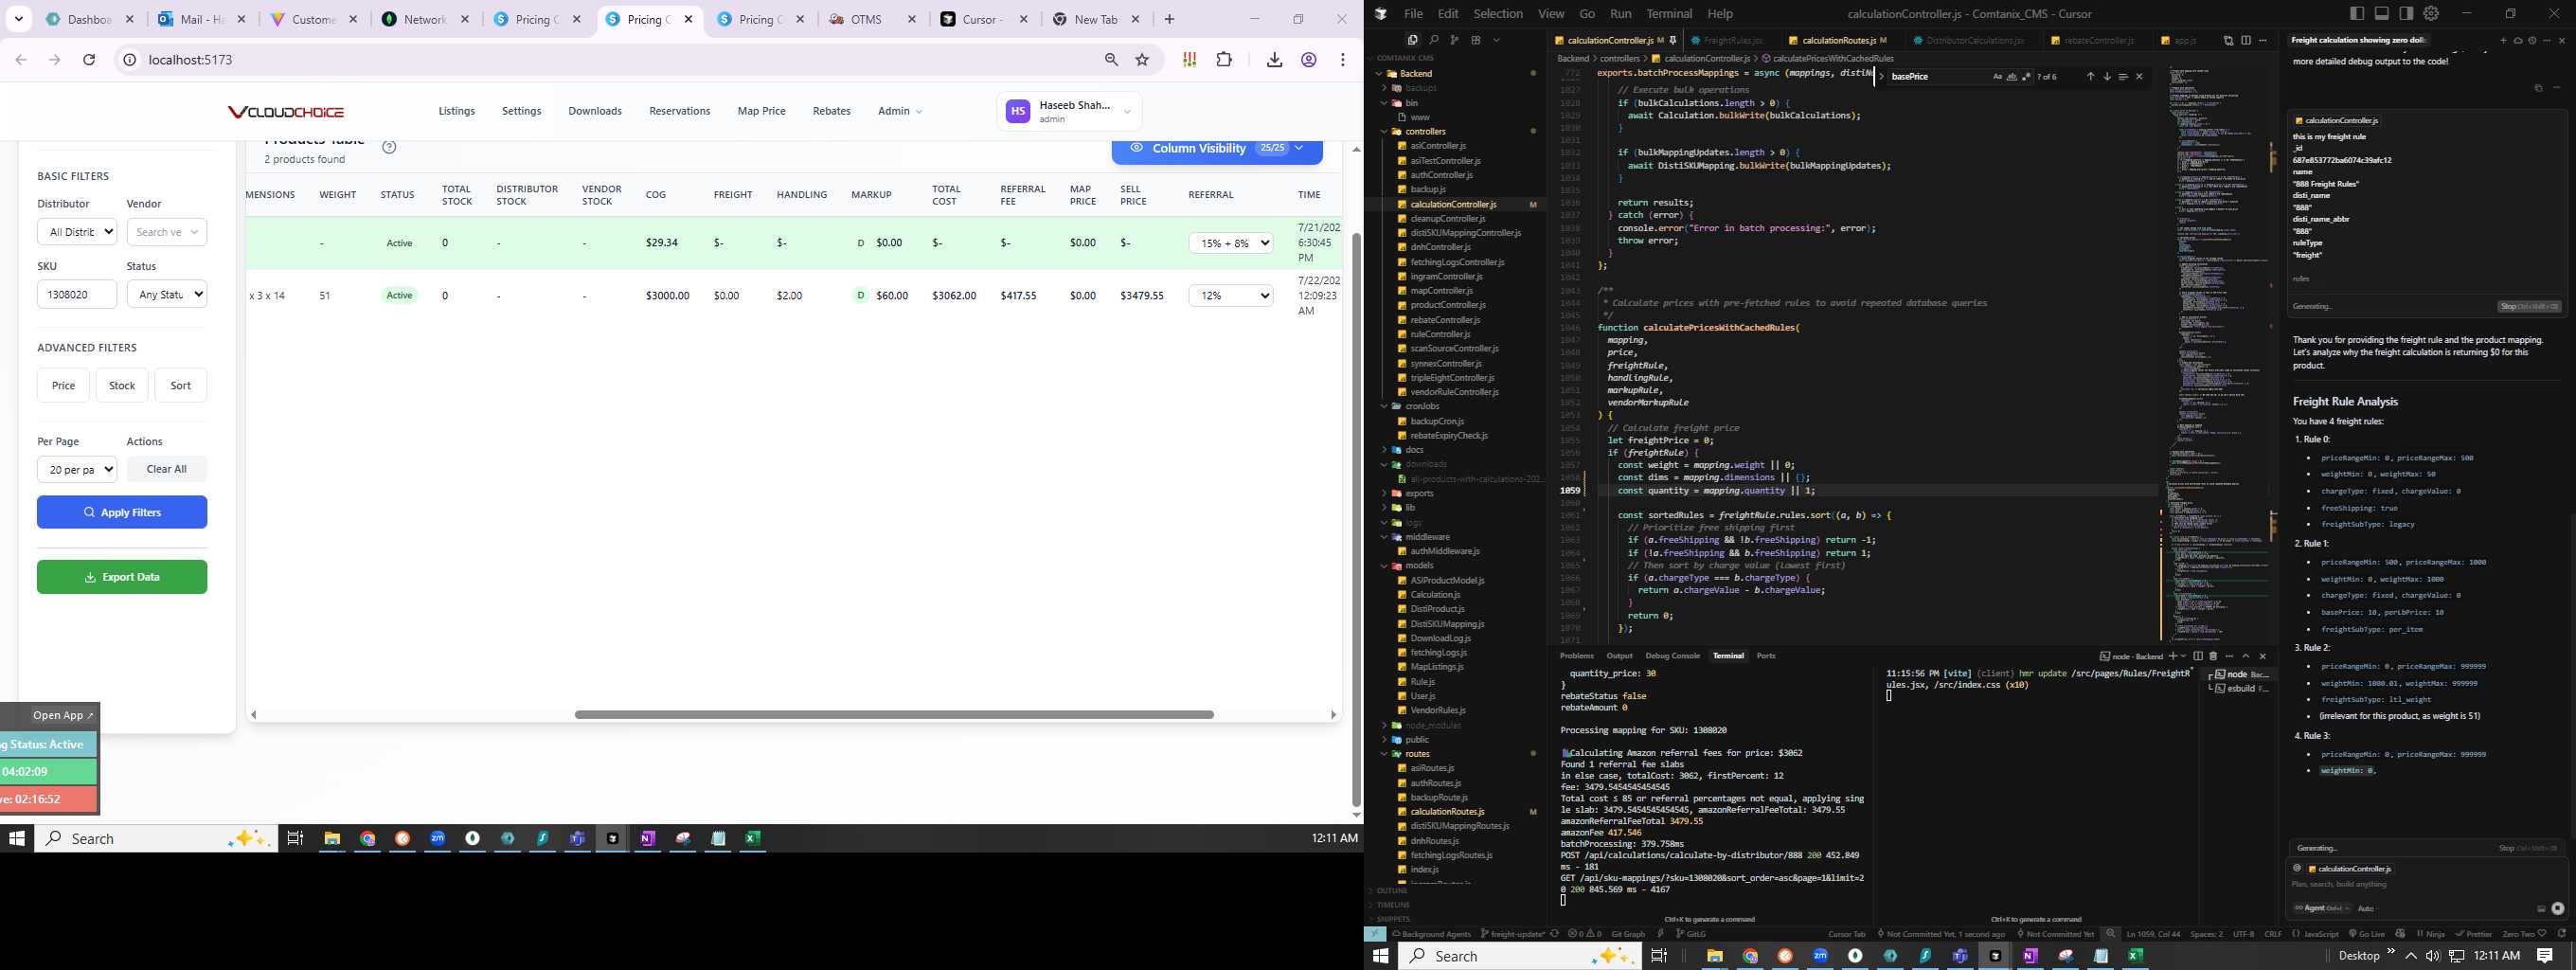The width and height of the screenshot is (2576, 970).
Task: Open the Terminal menu in Cursor
Action: tap(1669, 14)
